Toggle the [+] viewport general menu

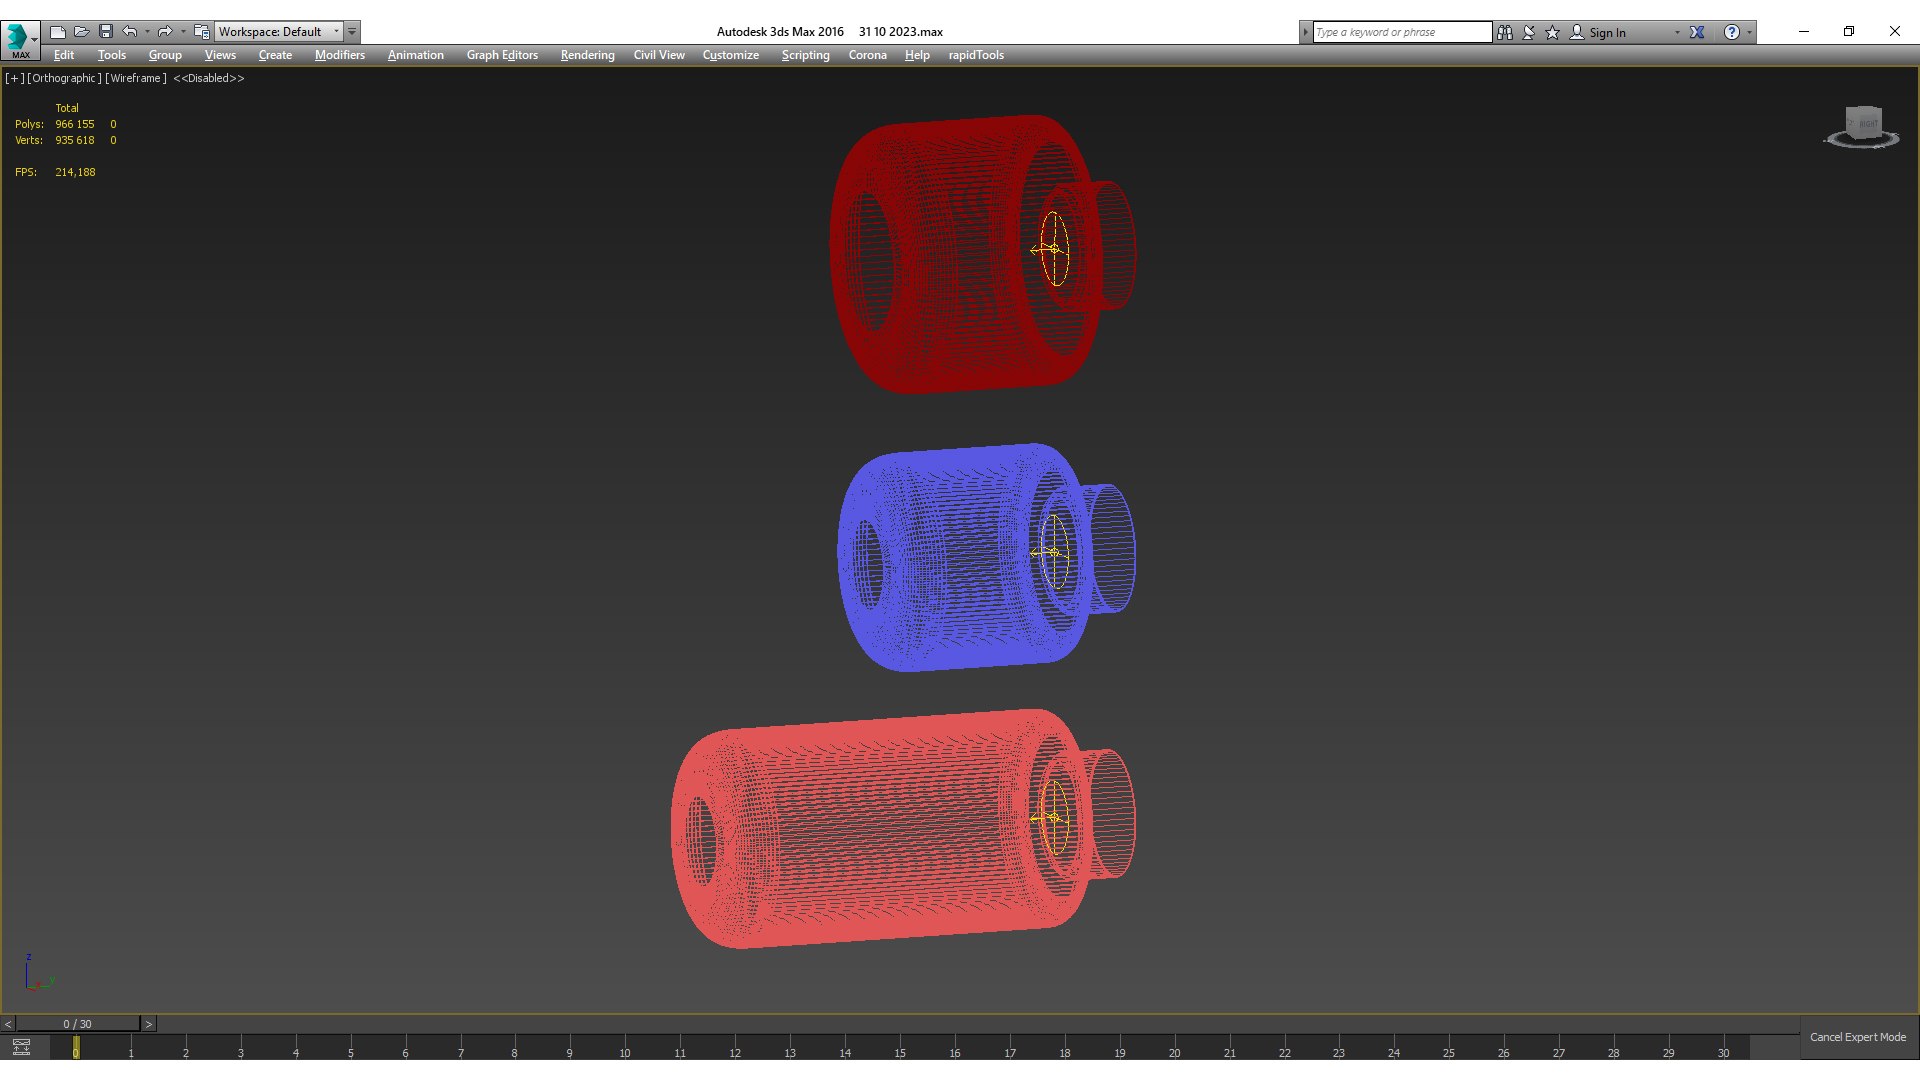14,78
